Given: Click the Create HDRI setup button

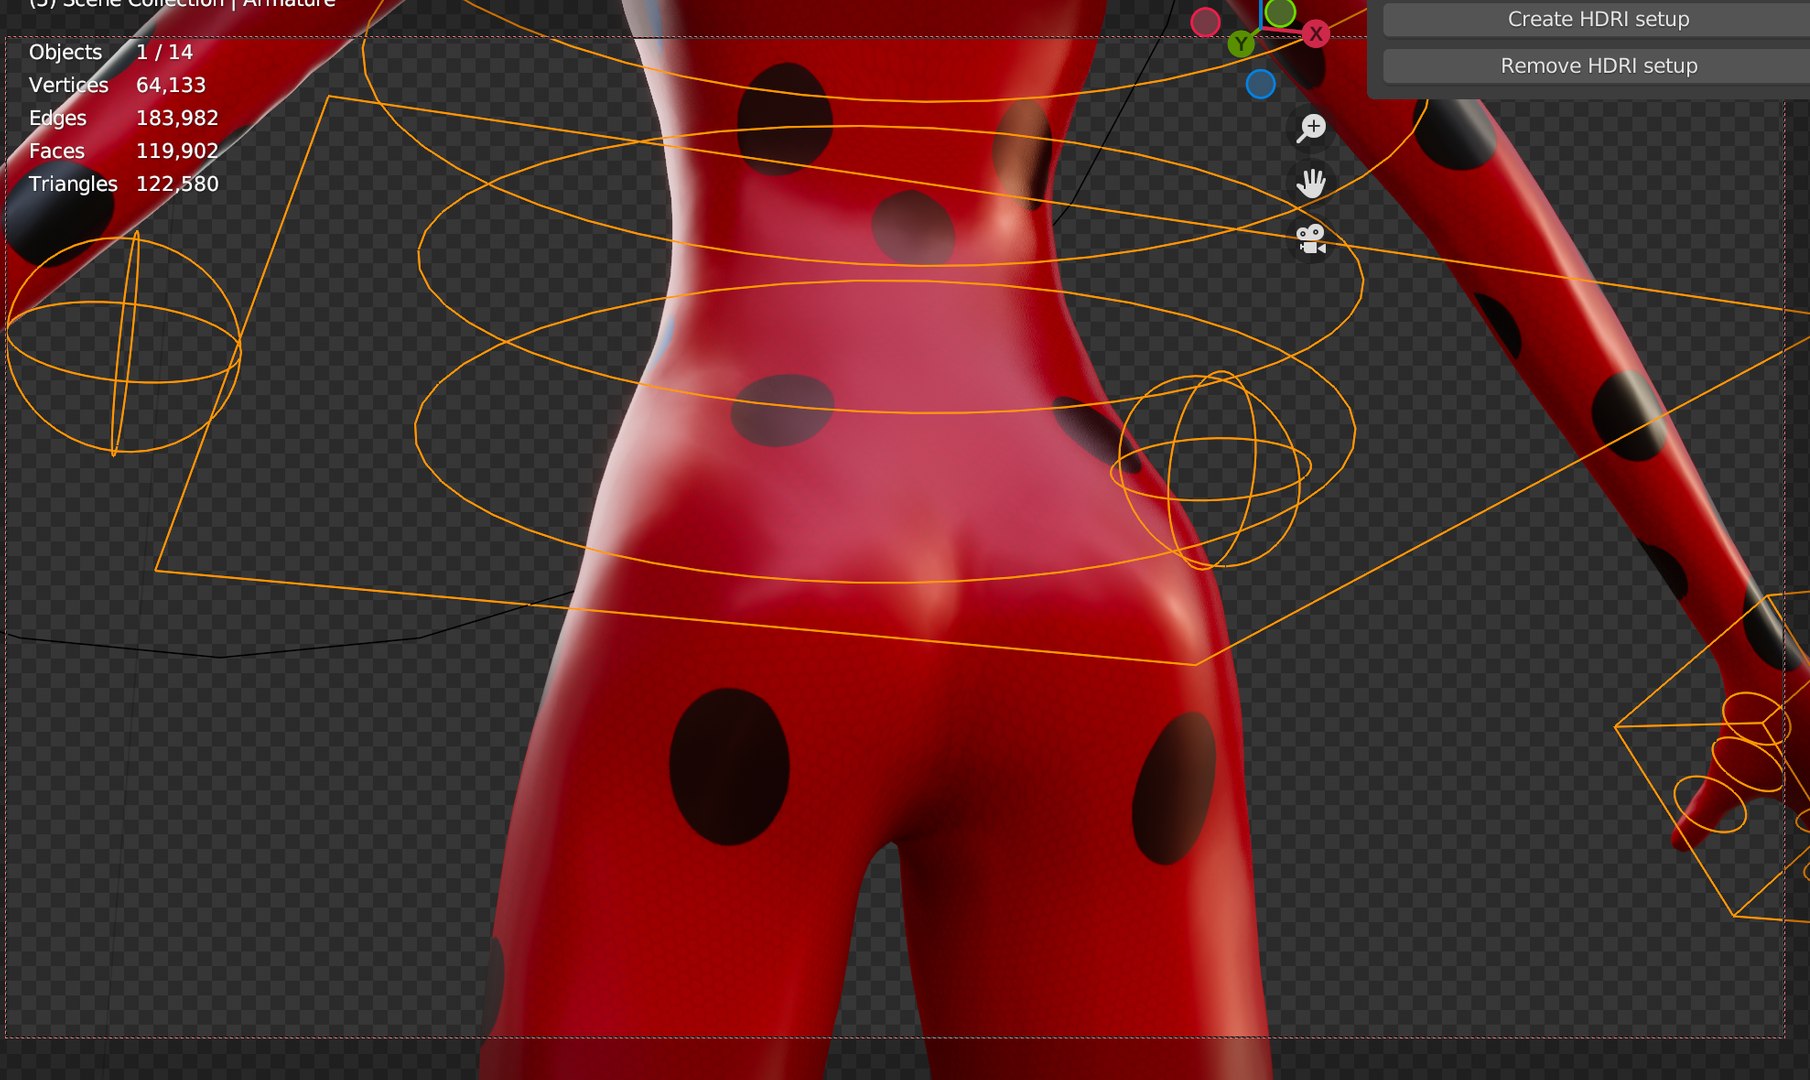Looking at the screenshot, I should (1597, 19).
